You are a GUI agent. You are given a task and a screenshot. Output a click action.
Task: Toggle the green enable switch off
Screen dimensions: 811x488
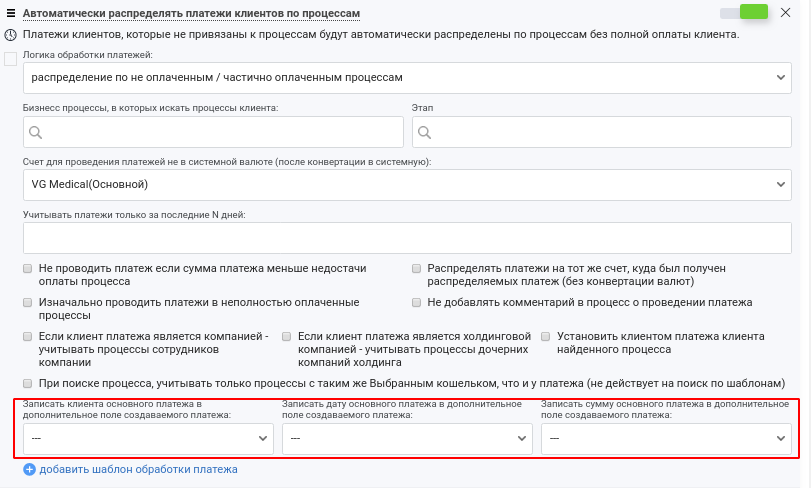click(744, 12)
